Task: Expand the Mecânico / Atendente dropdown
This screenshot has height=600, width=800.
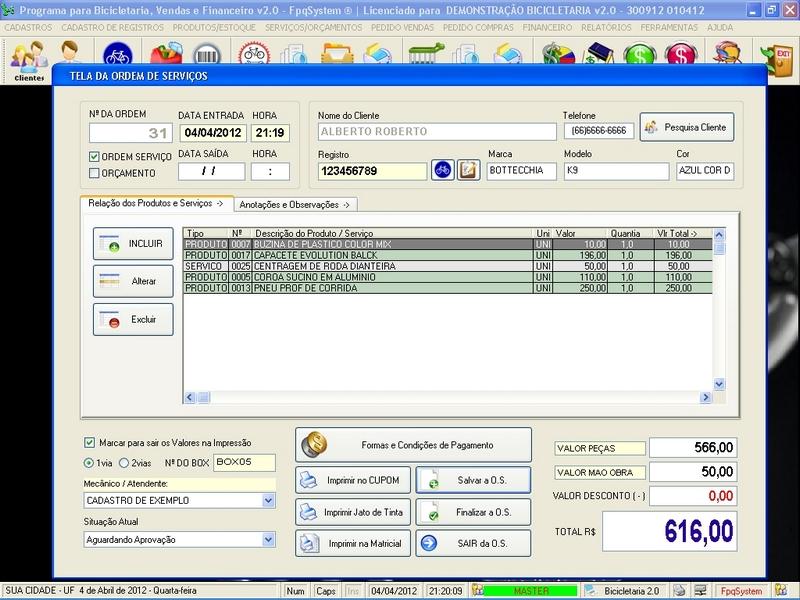Action: point(267,500)
